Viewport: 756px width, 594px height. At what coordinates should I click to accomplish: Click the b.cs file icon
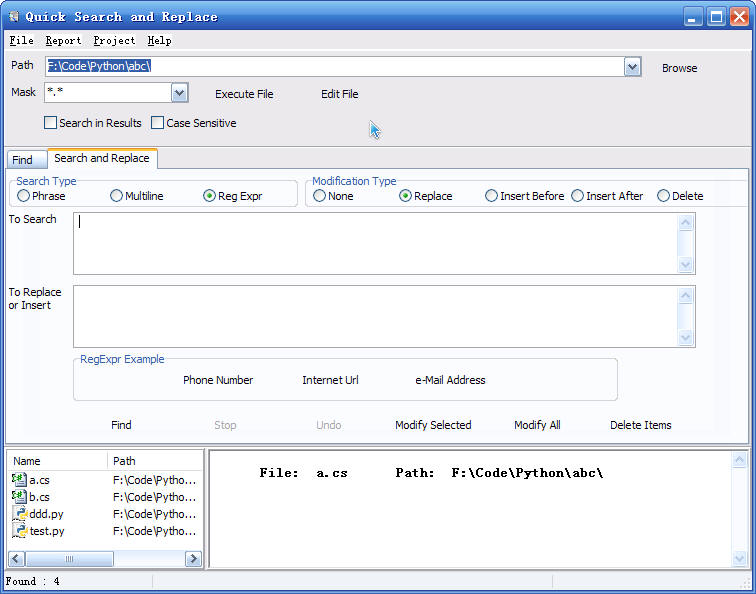coord(19,497)
